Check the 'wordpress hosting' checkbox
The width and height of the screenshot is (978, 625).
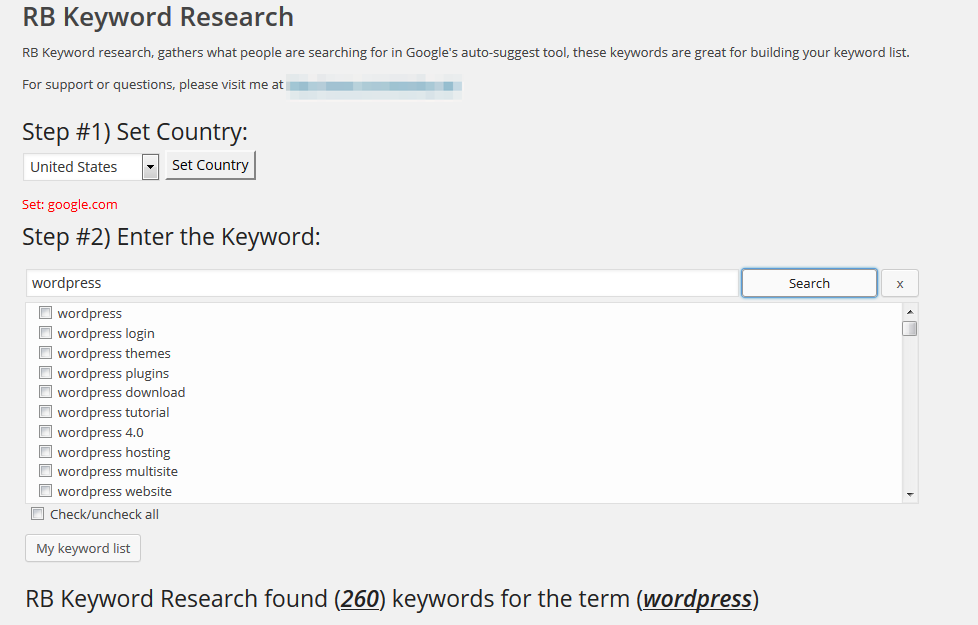[45, 451]
